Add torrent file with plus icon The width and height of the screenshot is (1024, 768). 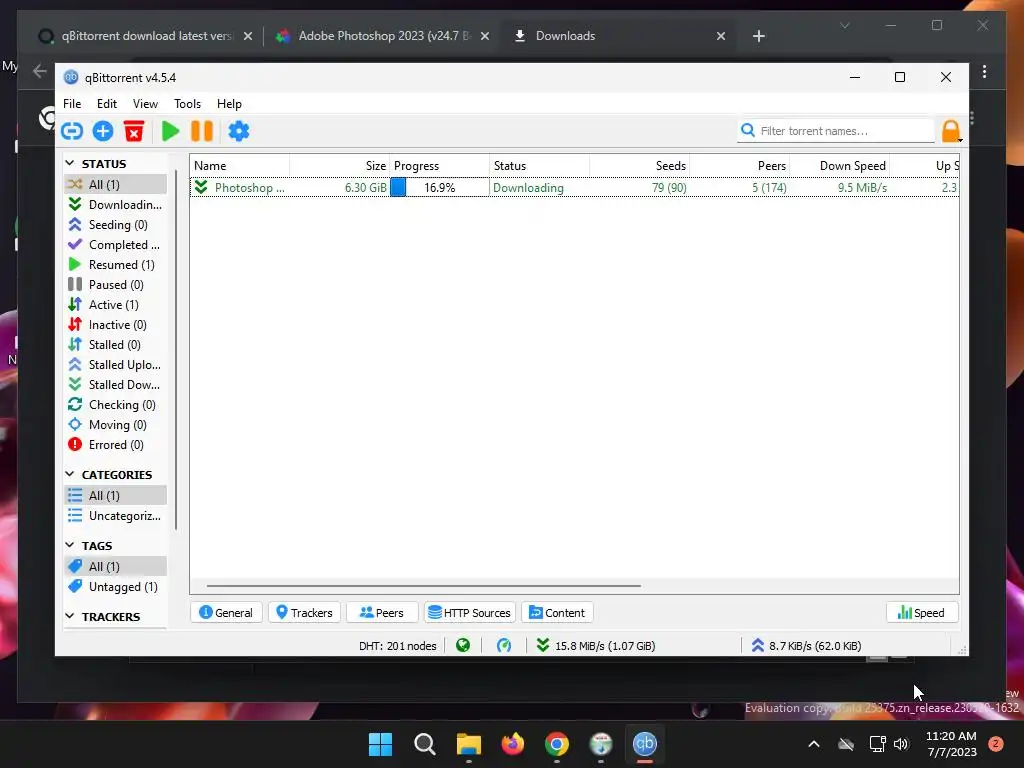[x=103, y=131]
